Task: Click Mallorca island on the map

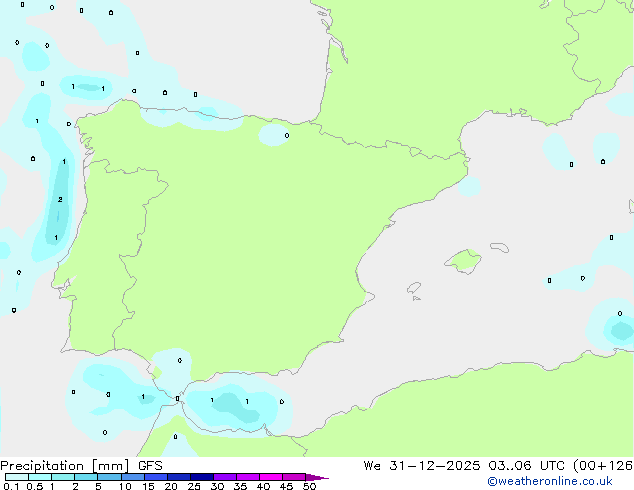Action: [x=463, y=261]
